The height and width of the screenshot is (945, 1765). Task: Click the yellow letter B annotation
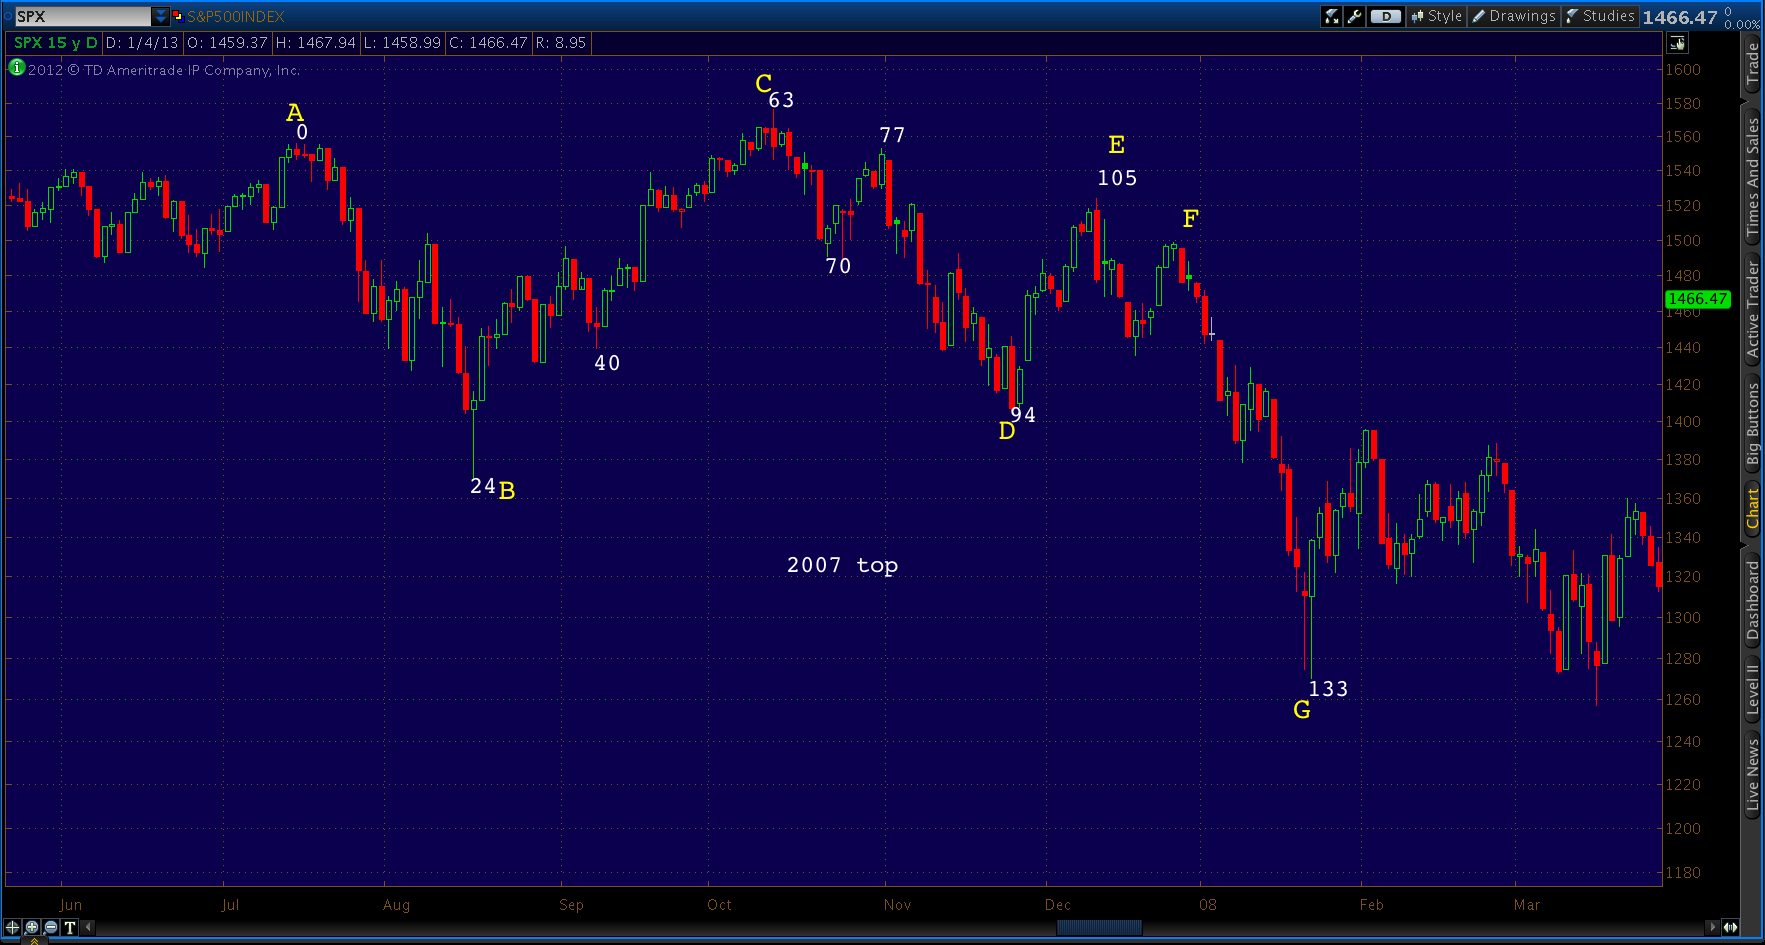point(507,490)
